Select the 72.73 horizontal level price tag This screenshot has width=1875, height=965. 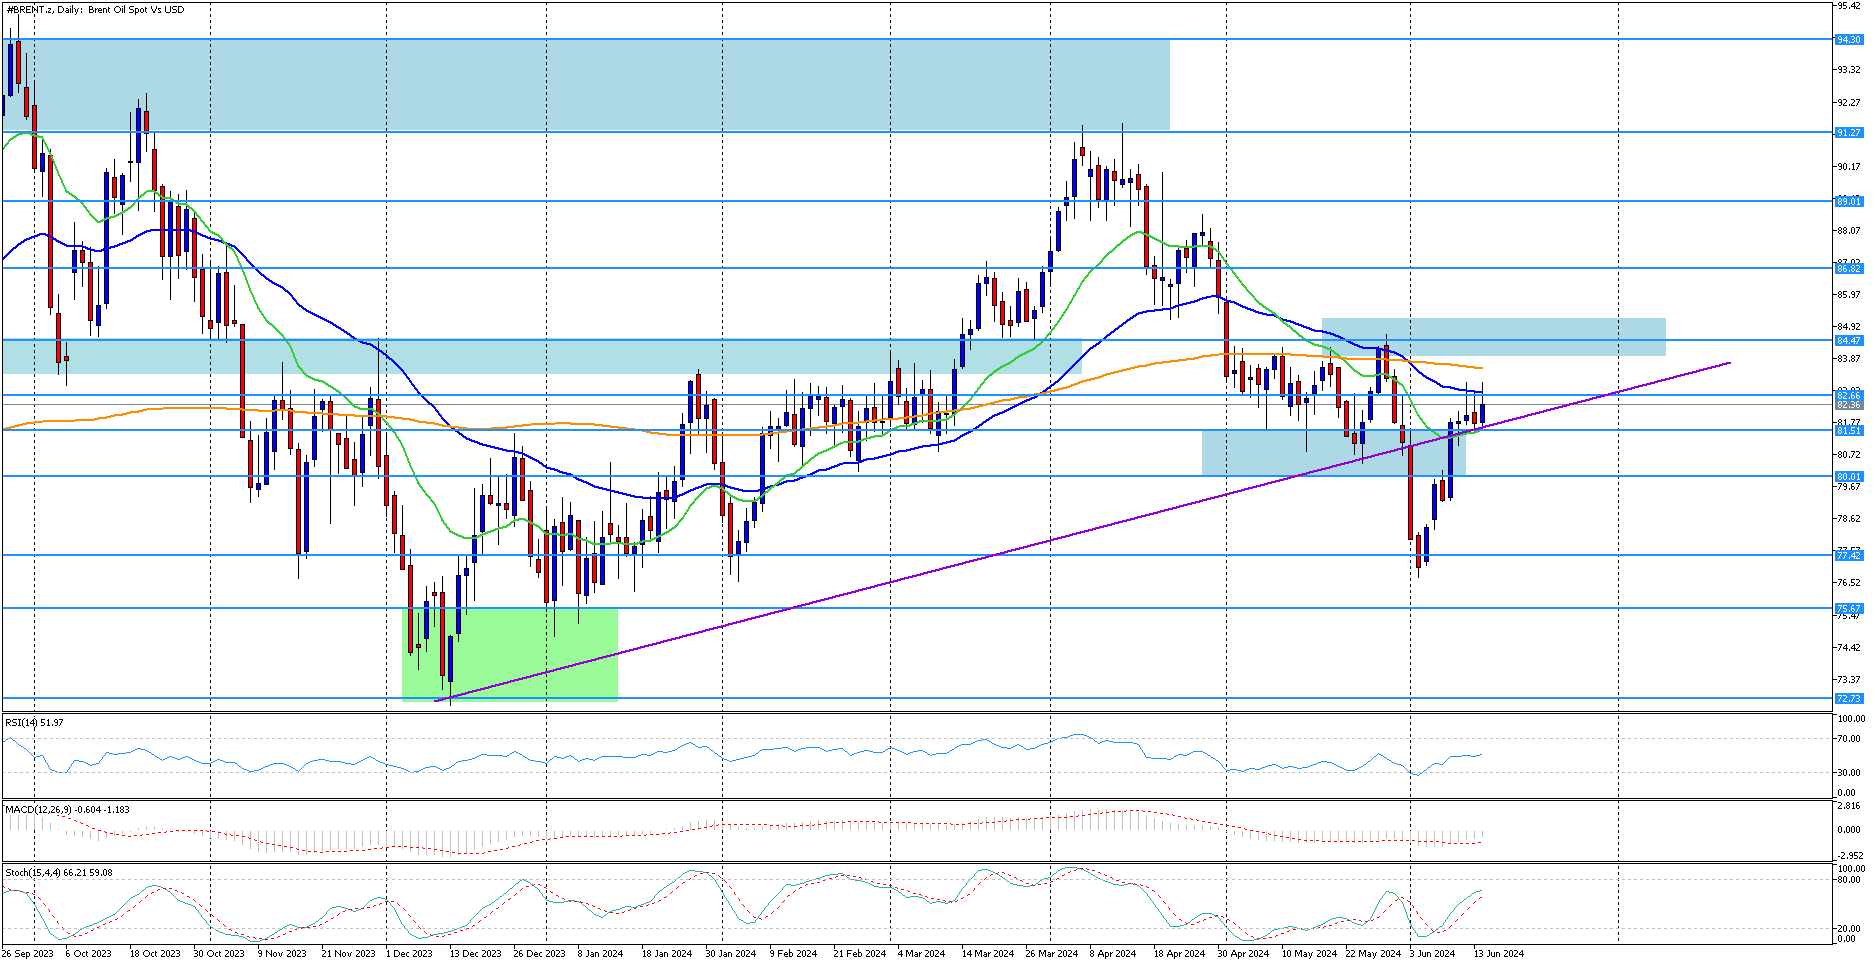[1849, 698]
